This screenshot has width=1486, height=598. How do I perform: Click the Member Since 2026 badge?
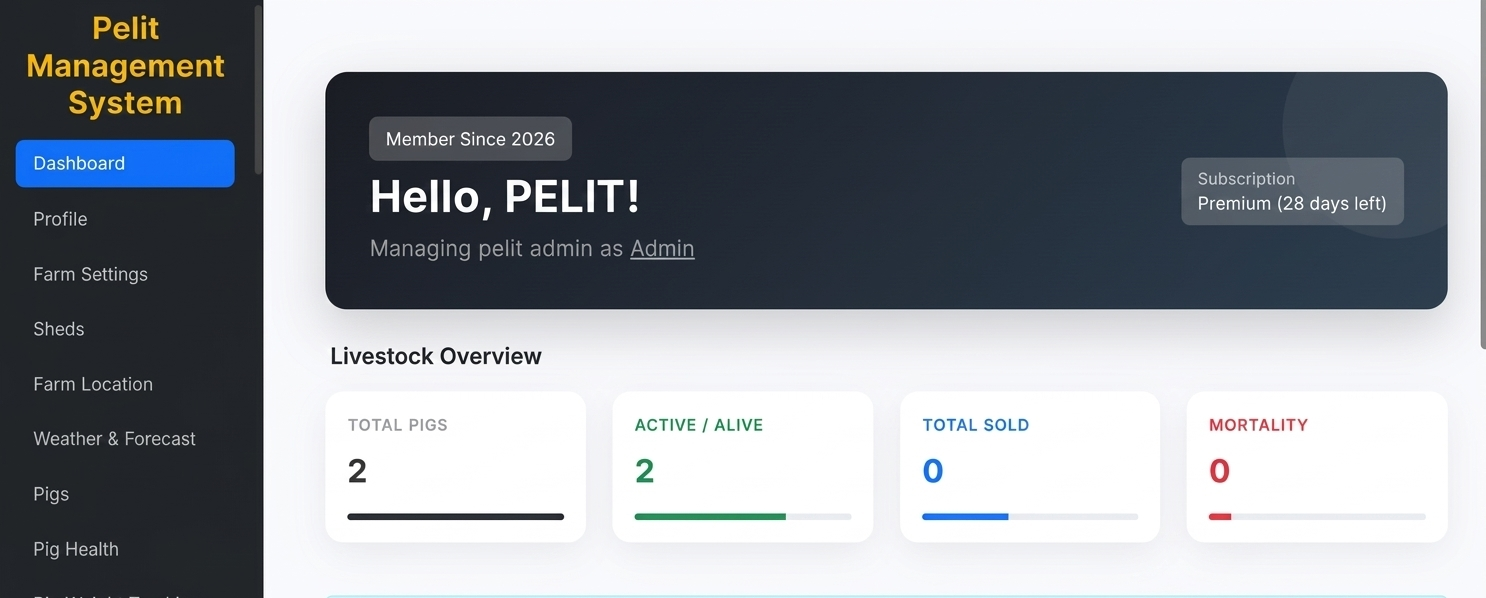pyautogui.click(x=470, y=139)
